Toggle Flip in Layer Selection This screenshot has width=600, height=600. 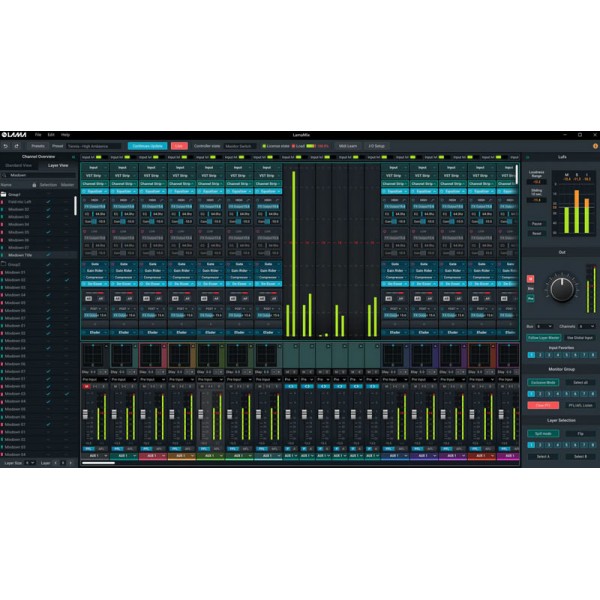click(580, 434)
